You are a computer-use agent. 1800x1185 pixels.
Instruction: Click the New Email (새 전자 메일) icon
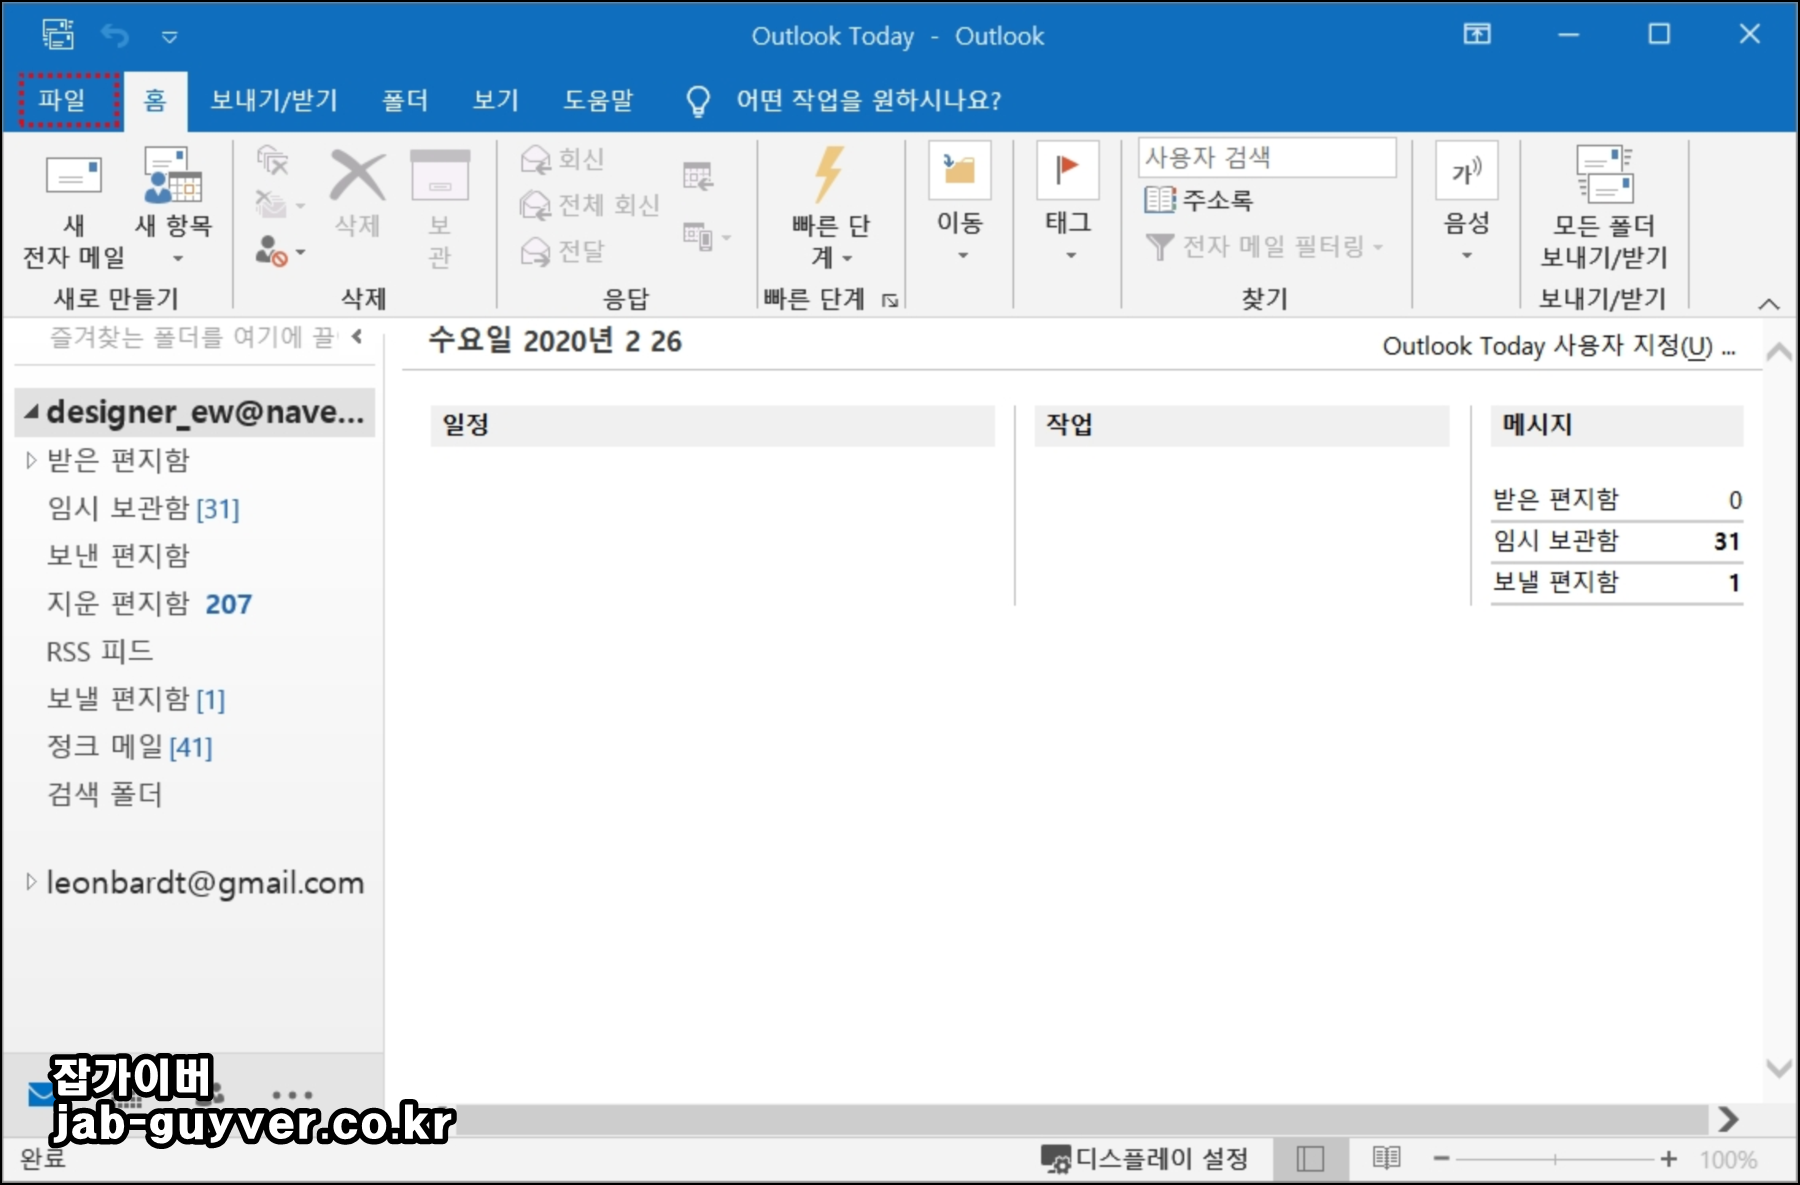coord(74,177)
